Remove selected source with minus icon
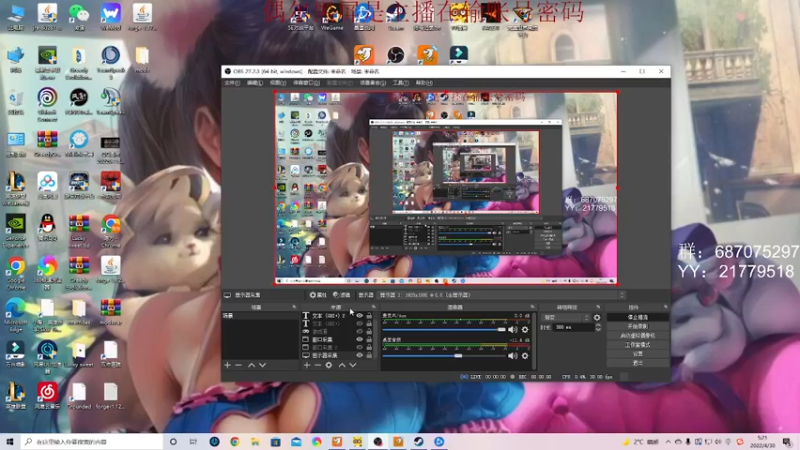Image resolution: width=800 pixels, height=450 pixels. 317,365
